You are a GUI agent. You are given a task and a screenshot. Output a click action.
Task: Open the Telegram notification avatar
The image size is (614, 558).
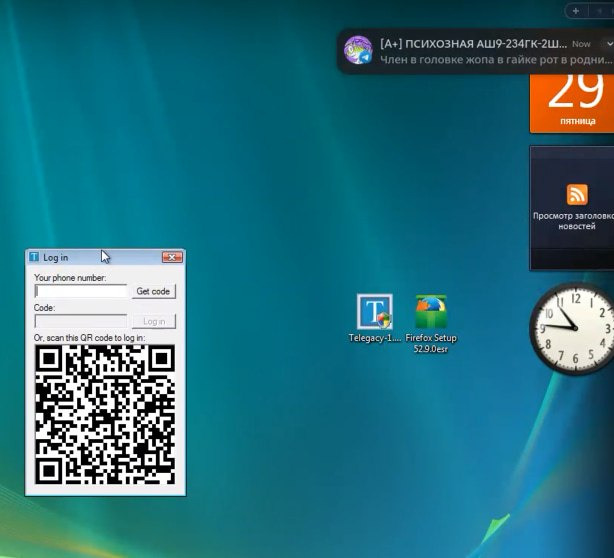(358, 50)
